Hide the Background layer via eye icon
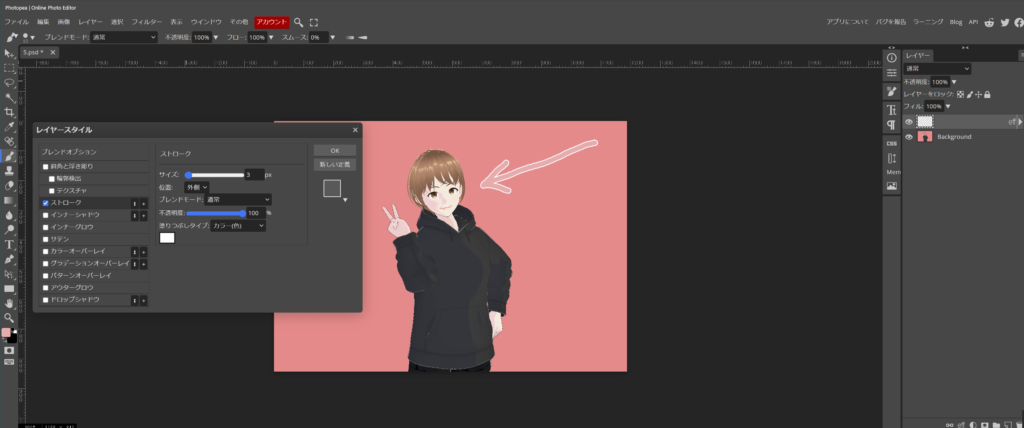This screenshot has height=428, width=1024. (x=909, y=136)
